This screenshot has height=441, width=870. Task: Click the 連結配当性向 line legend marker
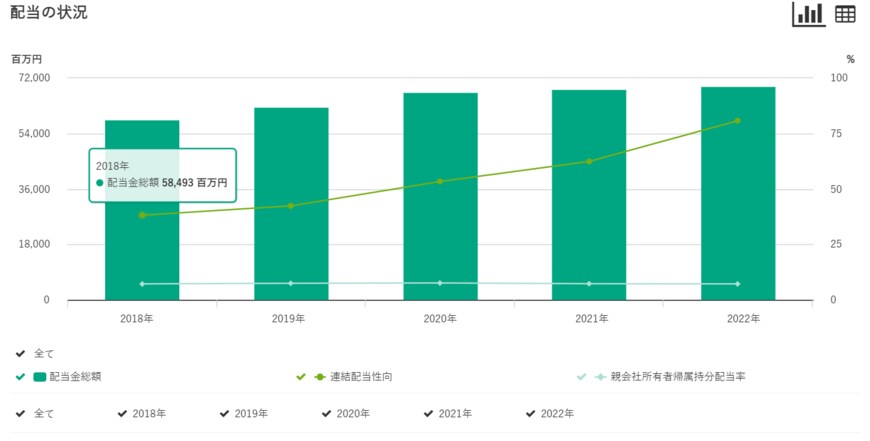[319, 377]
